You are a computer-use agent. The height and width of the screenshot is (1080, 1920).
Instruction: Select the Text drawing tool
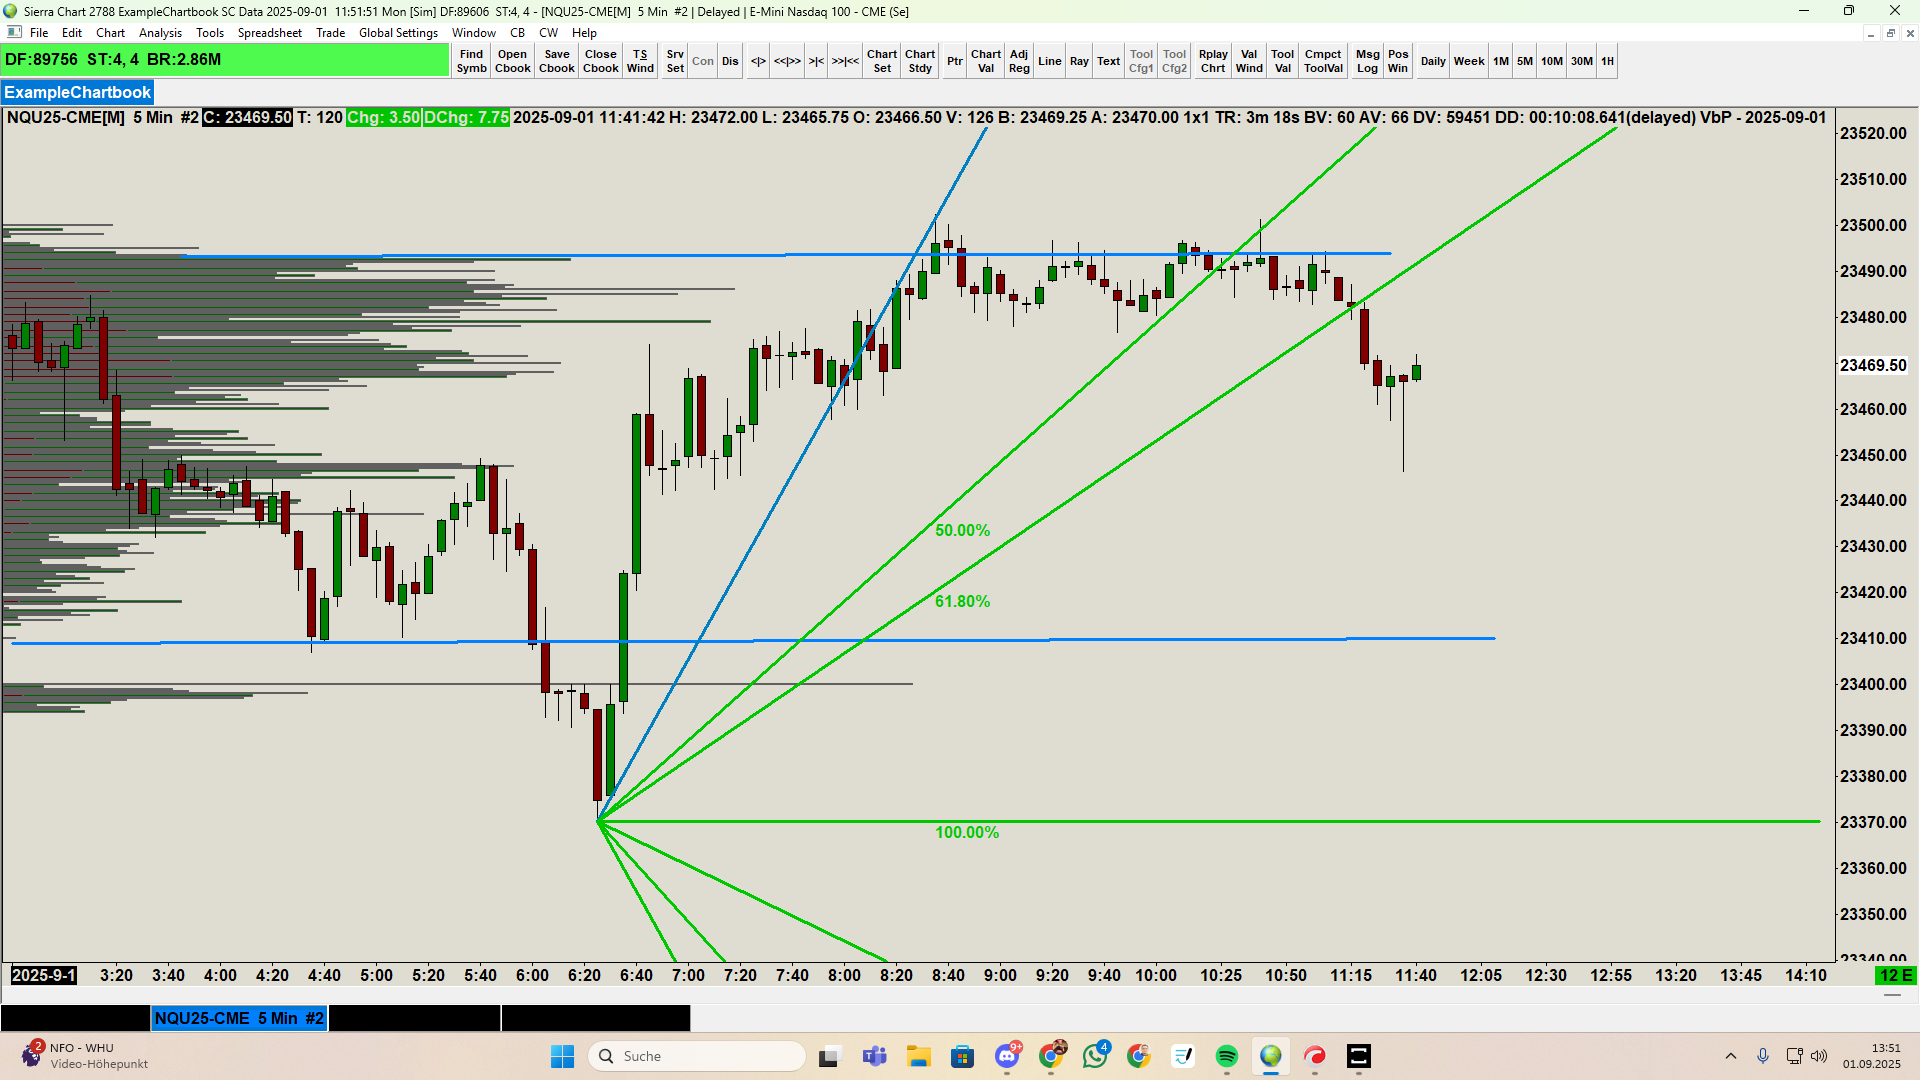(1108, 61)
